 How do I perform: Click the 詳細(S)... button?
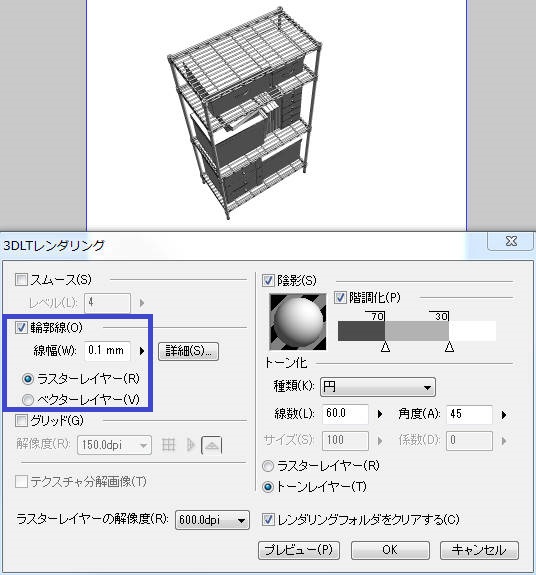188,351
